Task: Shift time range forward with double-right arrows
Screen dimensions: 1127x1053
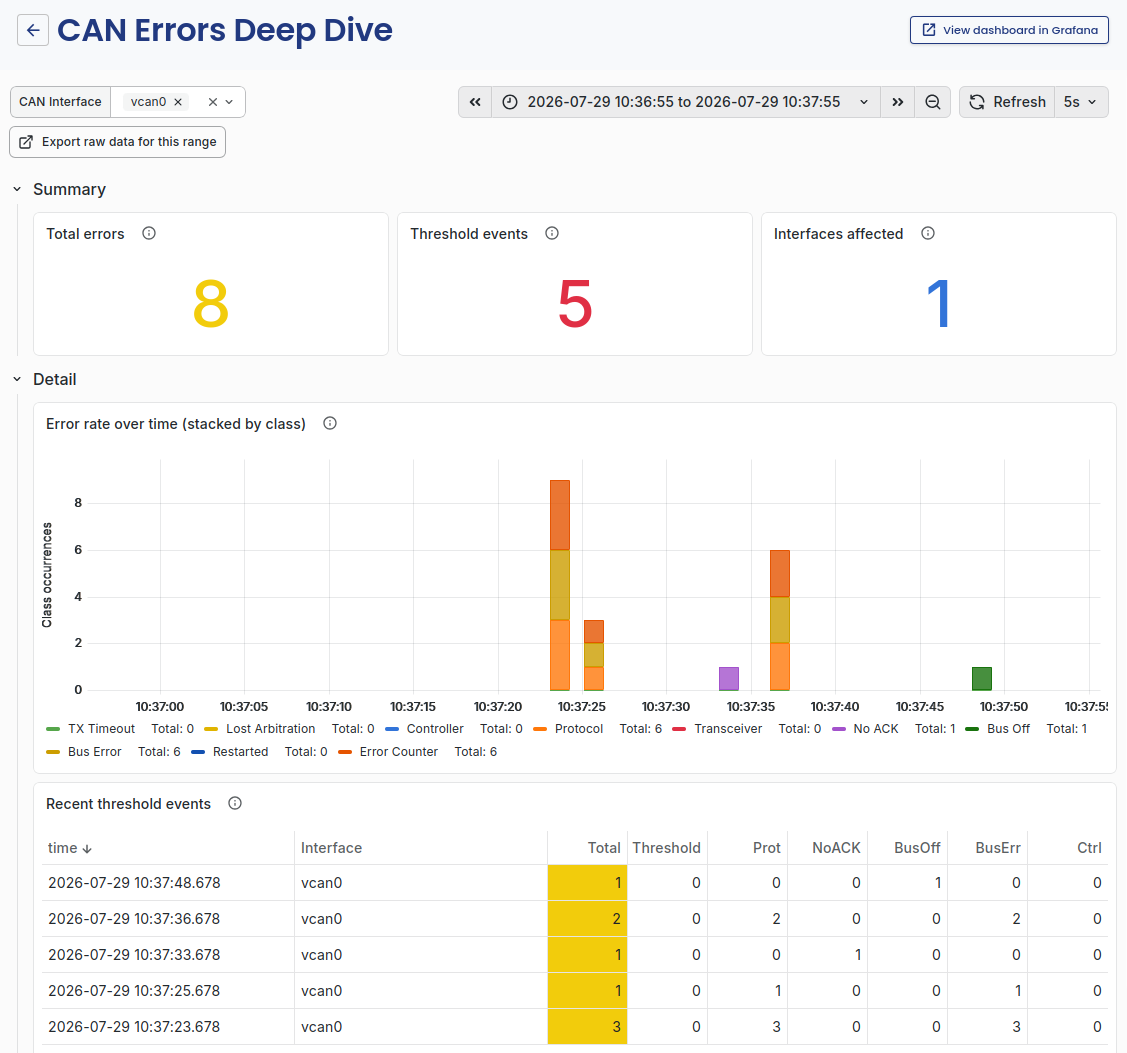Action: [898, 102]
